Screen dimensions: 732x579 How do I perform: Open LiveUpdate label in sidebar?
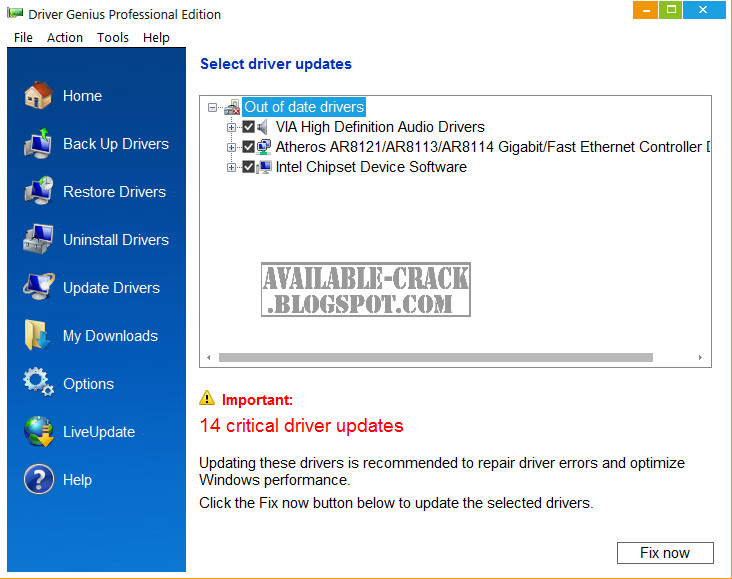pos(99,432)
